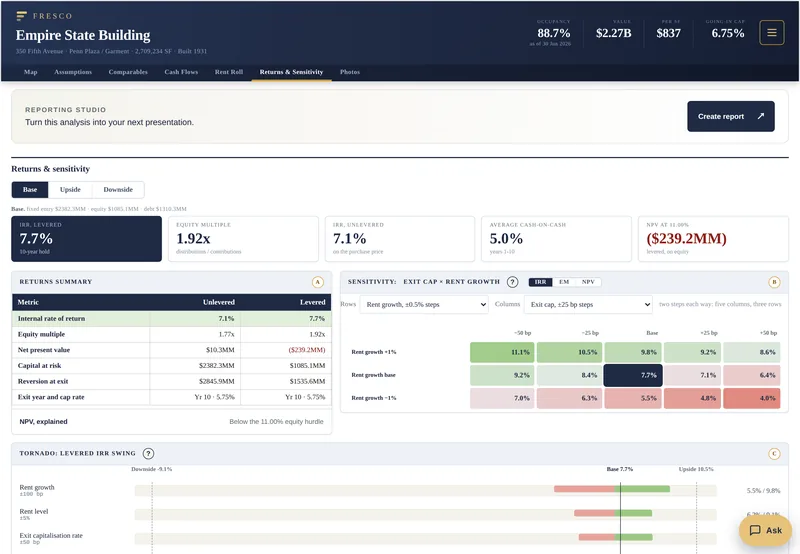Viewport: 800px width, 554px height.
Task: Click the Reversion at exit row label
Action: click(43, 382)
